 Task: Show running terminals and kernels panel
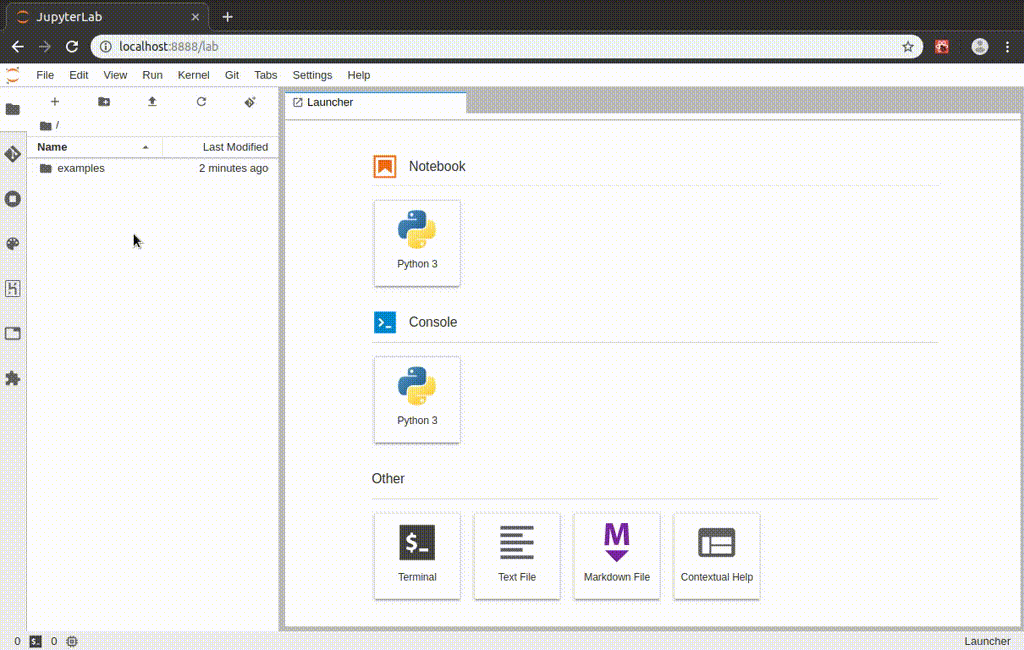(x=12, y=199)
